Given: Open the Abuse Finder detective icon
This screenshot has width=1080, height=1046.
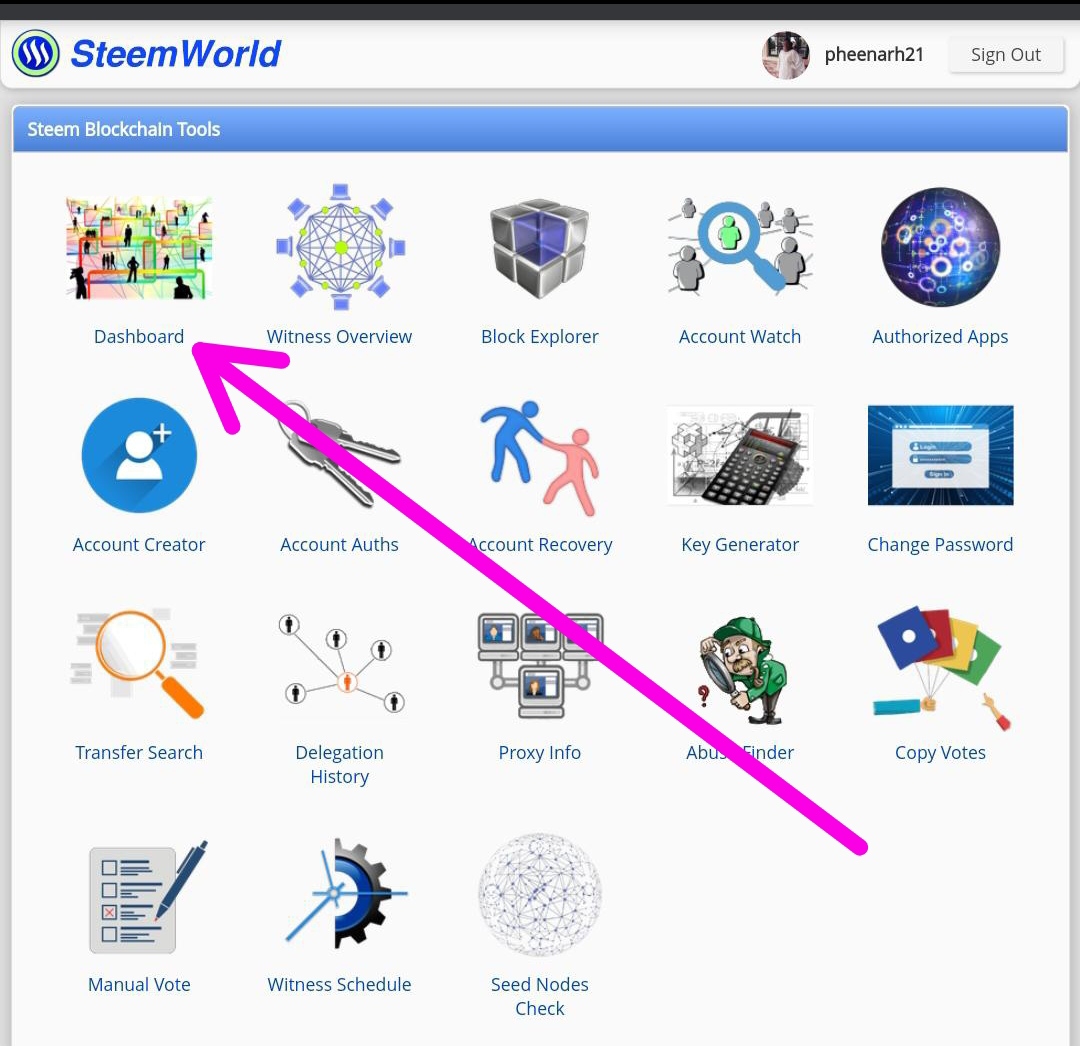Looking at the screenshot, I should [x=742, y=670].
